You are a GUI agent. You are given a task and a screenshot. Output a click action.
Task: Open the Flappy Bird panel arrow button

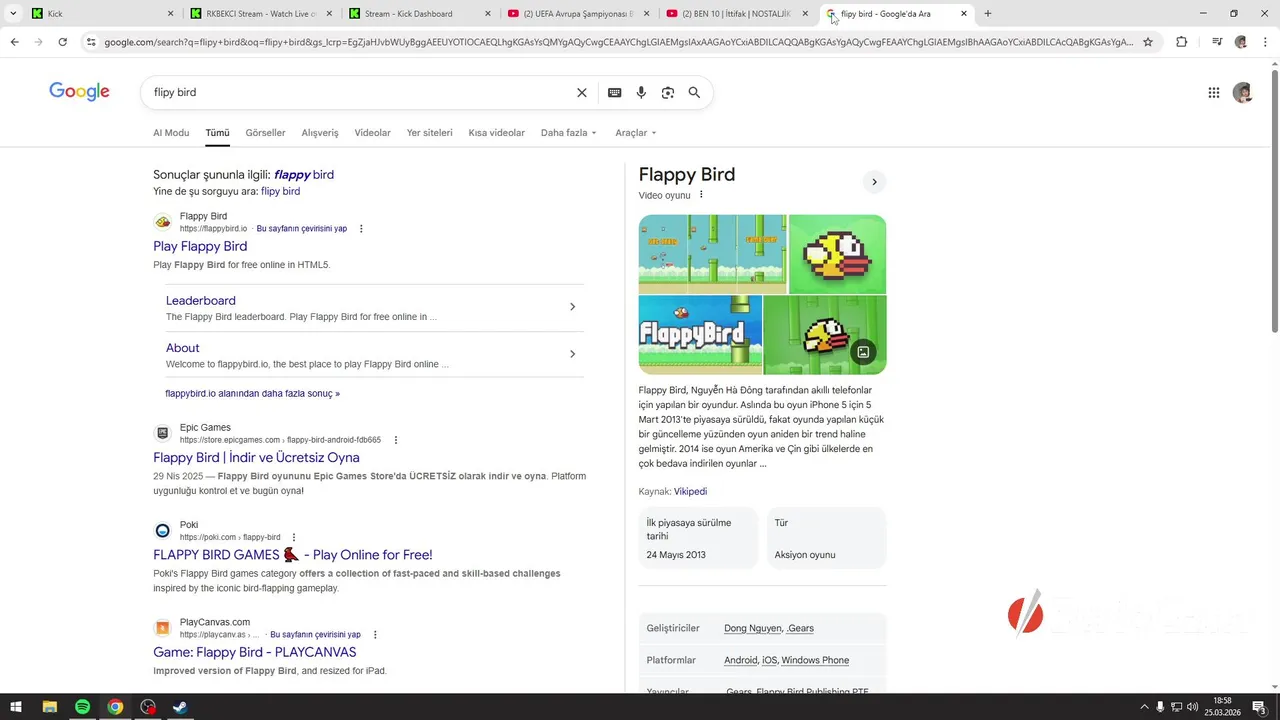tap(874, 182)
